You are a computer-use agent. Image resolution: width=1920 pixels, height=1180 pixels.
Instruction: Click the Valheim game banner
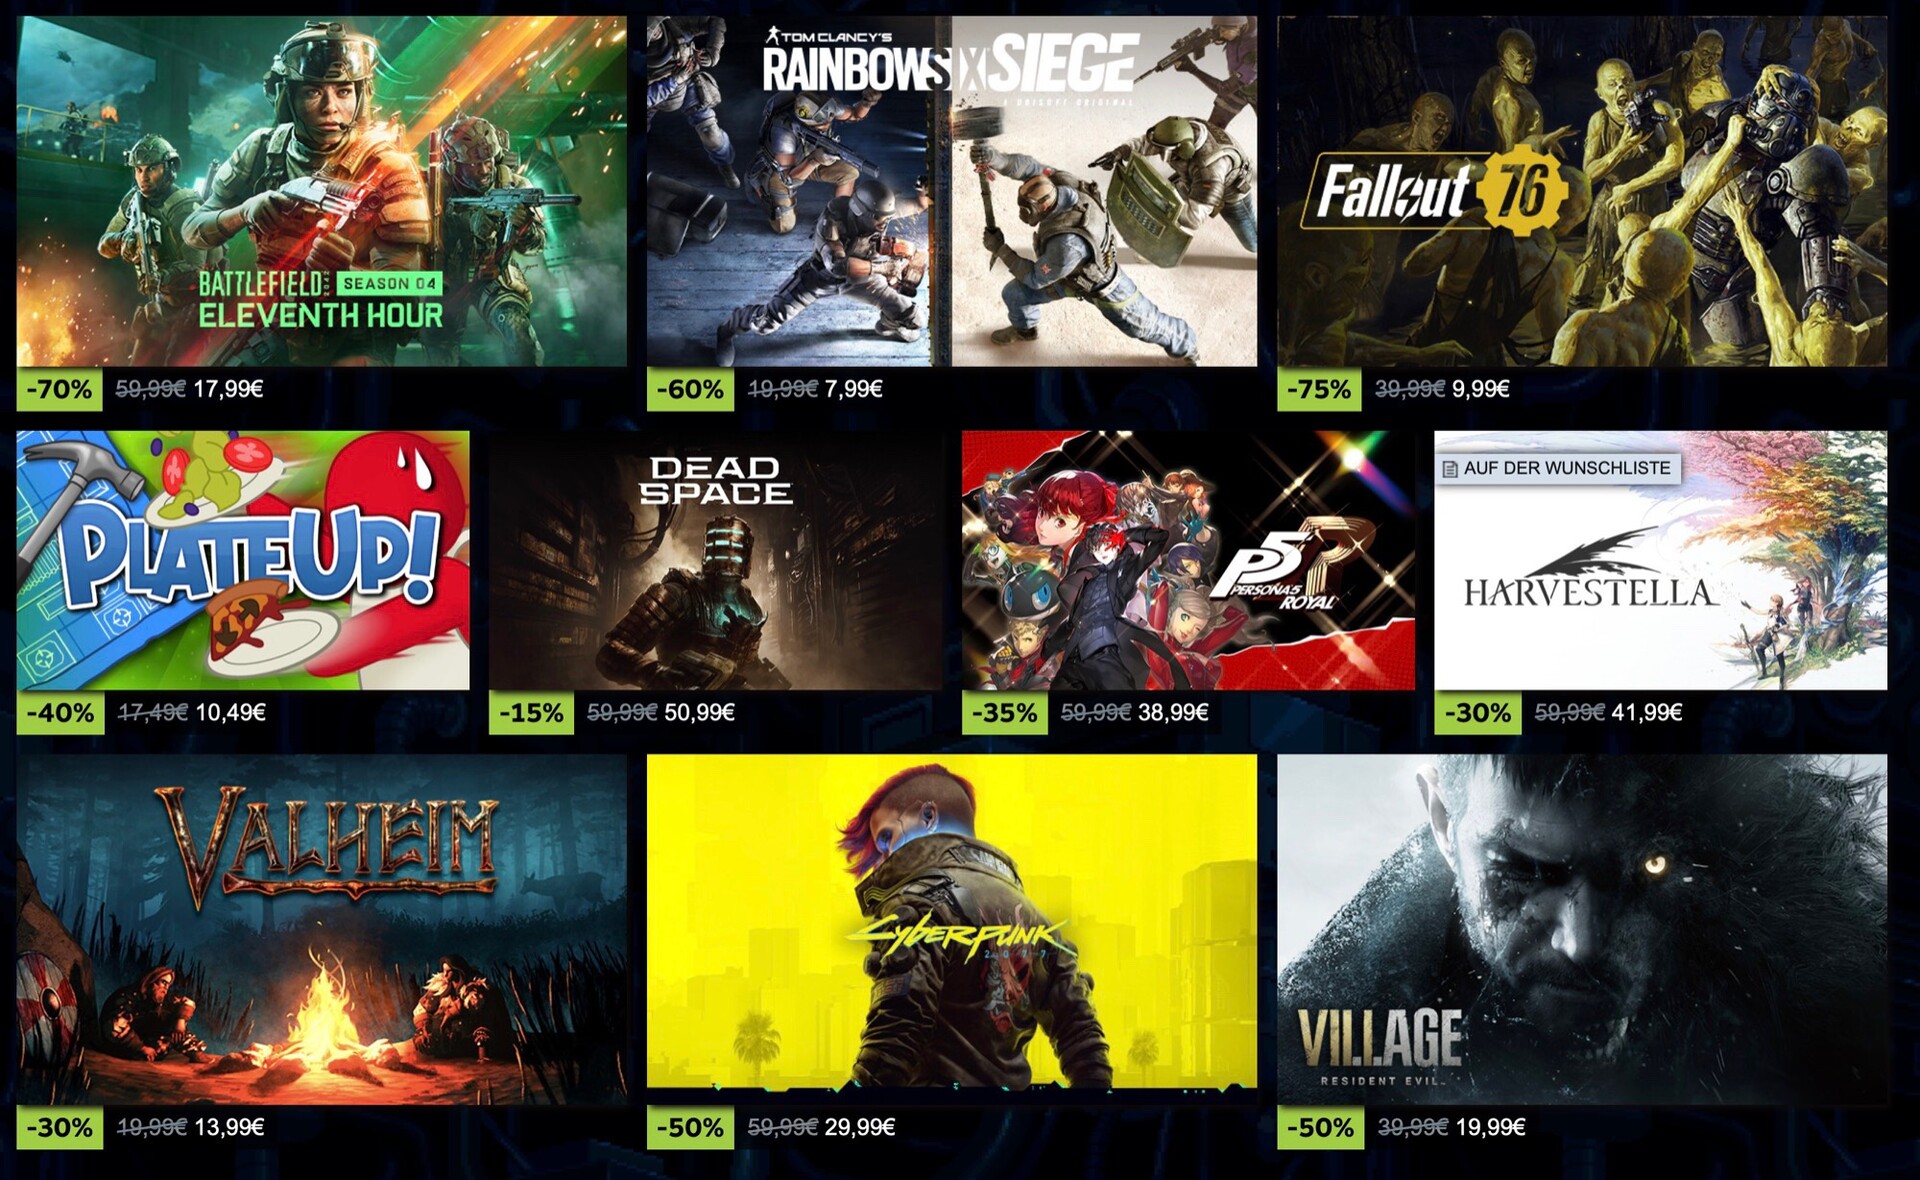click(x=321, y=929)
